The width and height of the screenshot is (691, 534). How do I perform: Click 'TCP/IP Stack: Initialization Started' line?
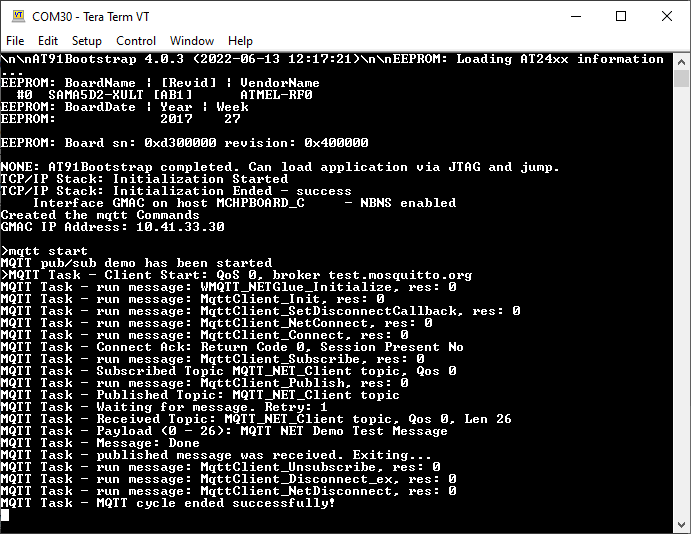pyautogui.click(x=145, y=179)
